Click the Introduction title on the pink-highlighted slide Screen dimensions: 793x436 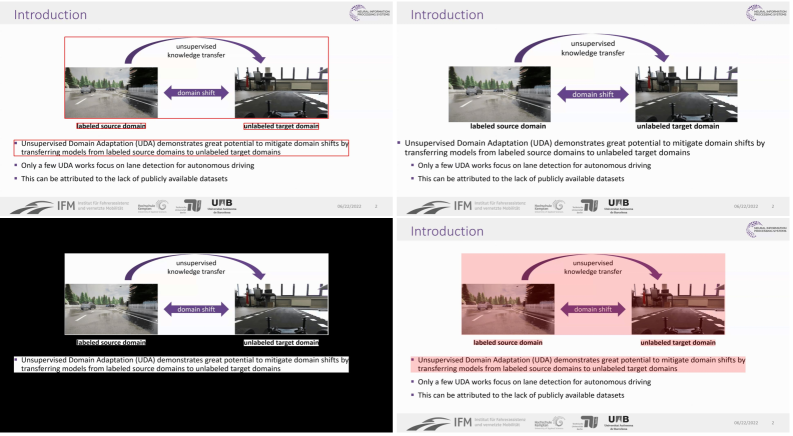(447, 231)
